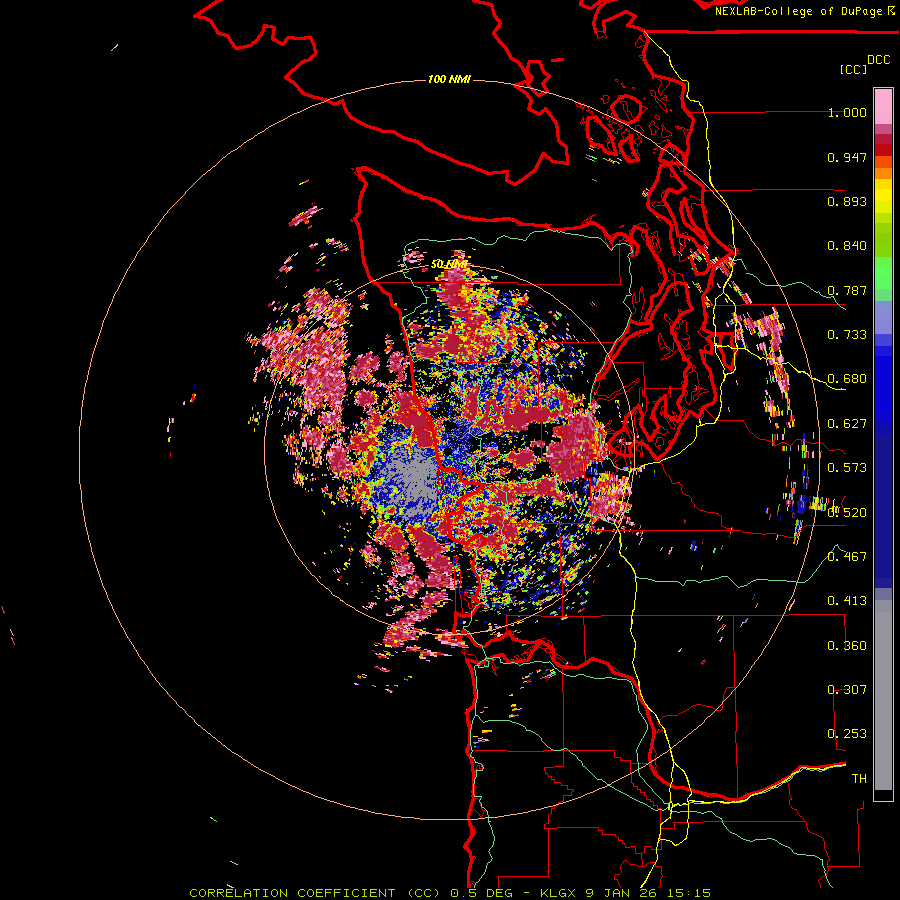Pick the yellow legend color band
The width and height of the screenshot is (900, 900).
(x=883, y=196)
